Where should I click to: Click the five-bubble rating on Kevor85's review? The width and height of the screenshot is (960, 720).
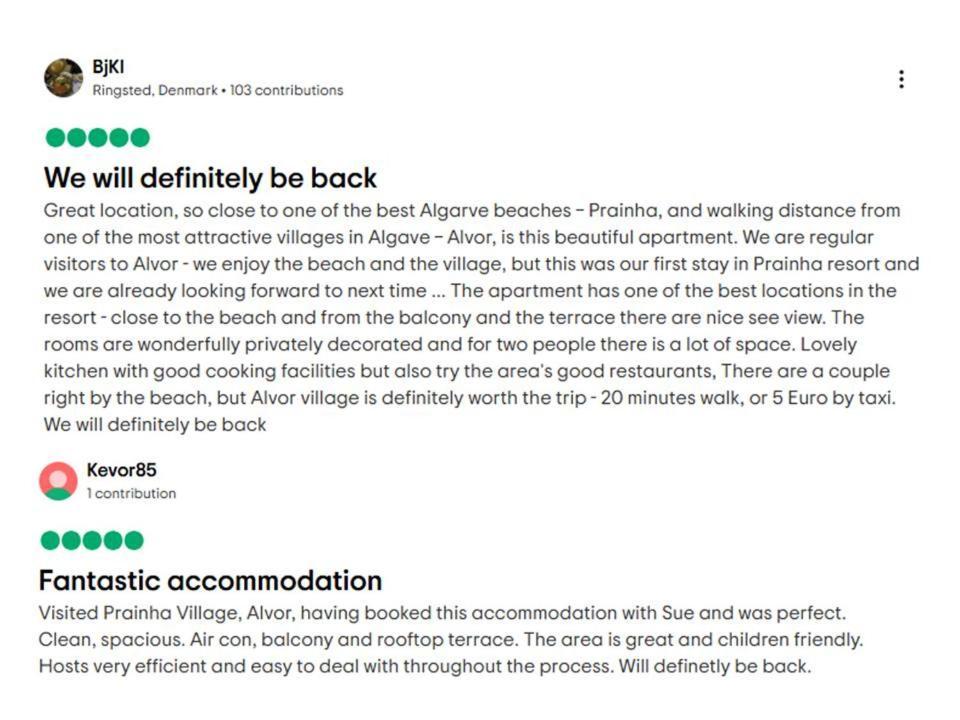(92, 541)
